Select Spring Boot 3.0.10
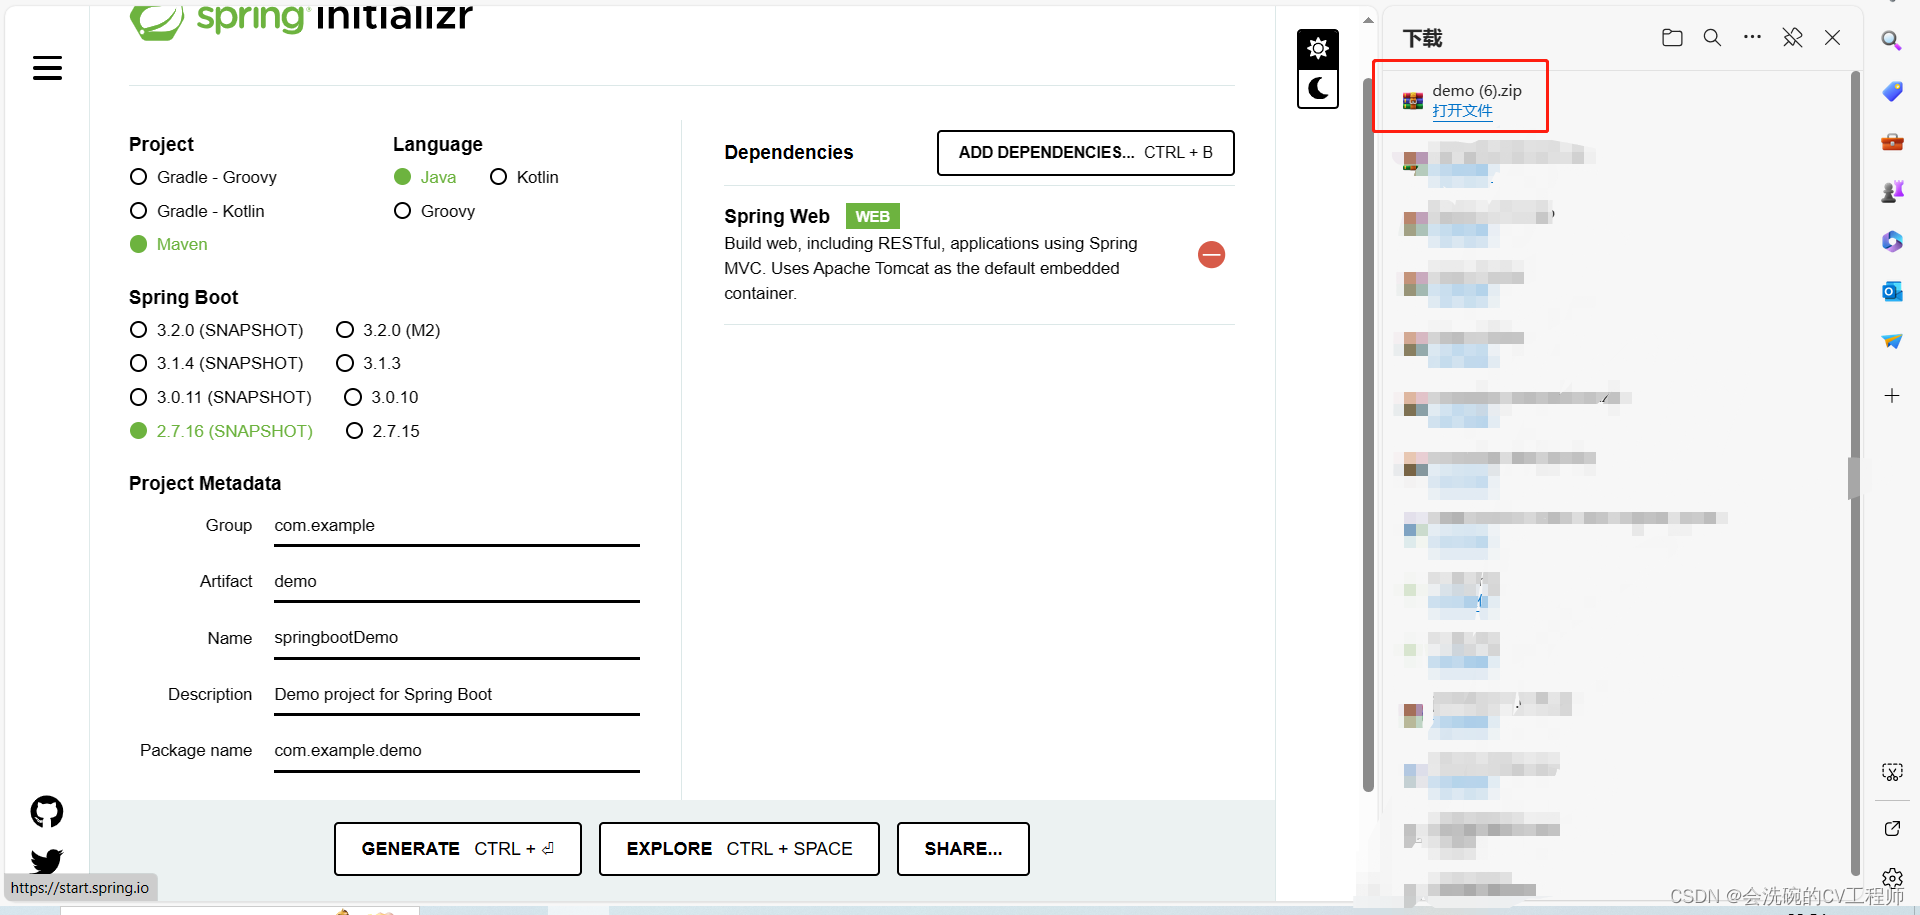 tap(381, 397)
